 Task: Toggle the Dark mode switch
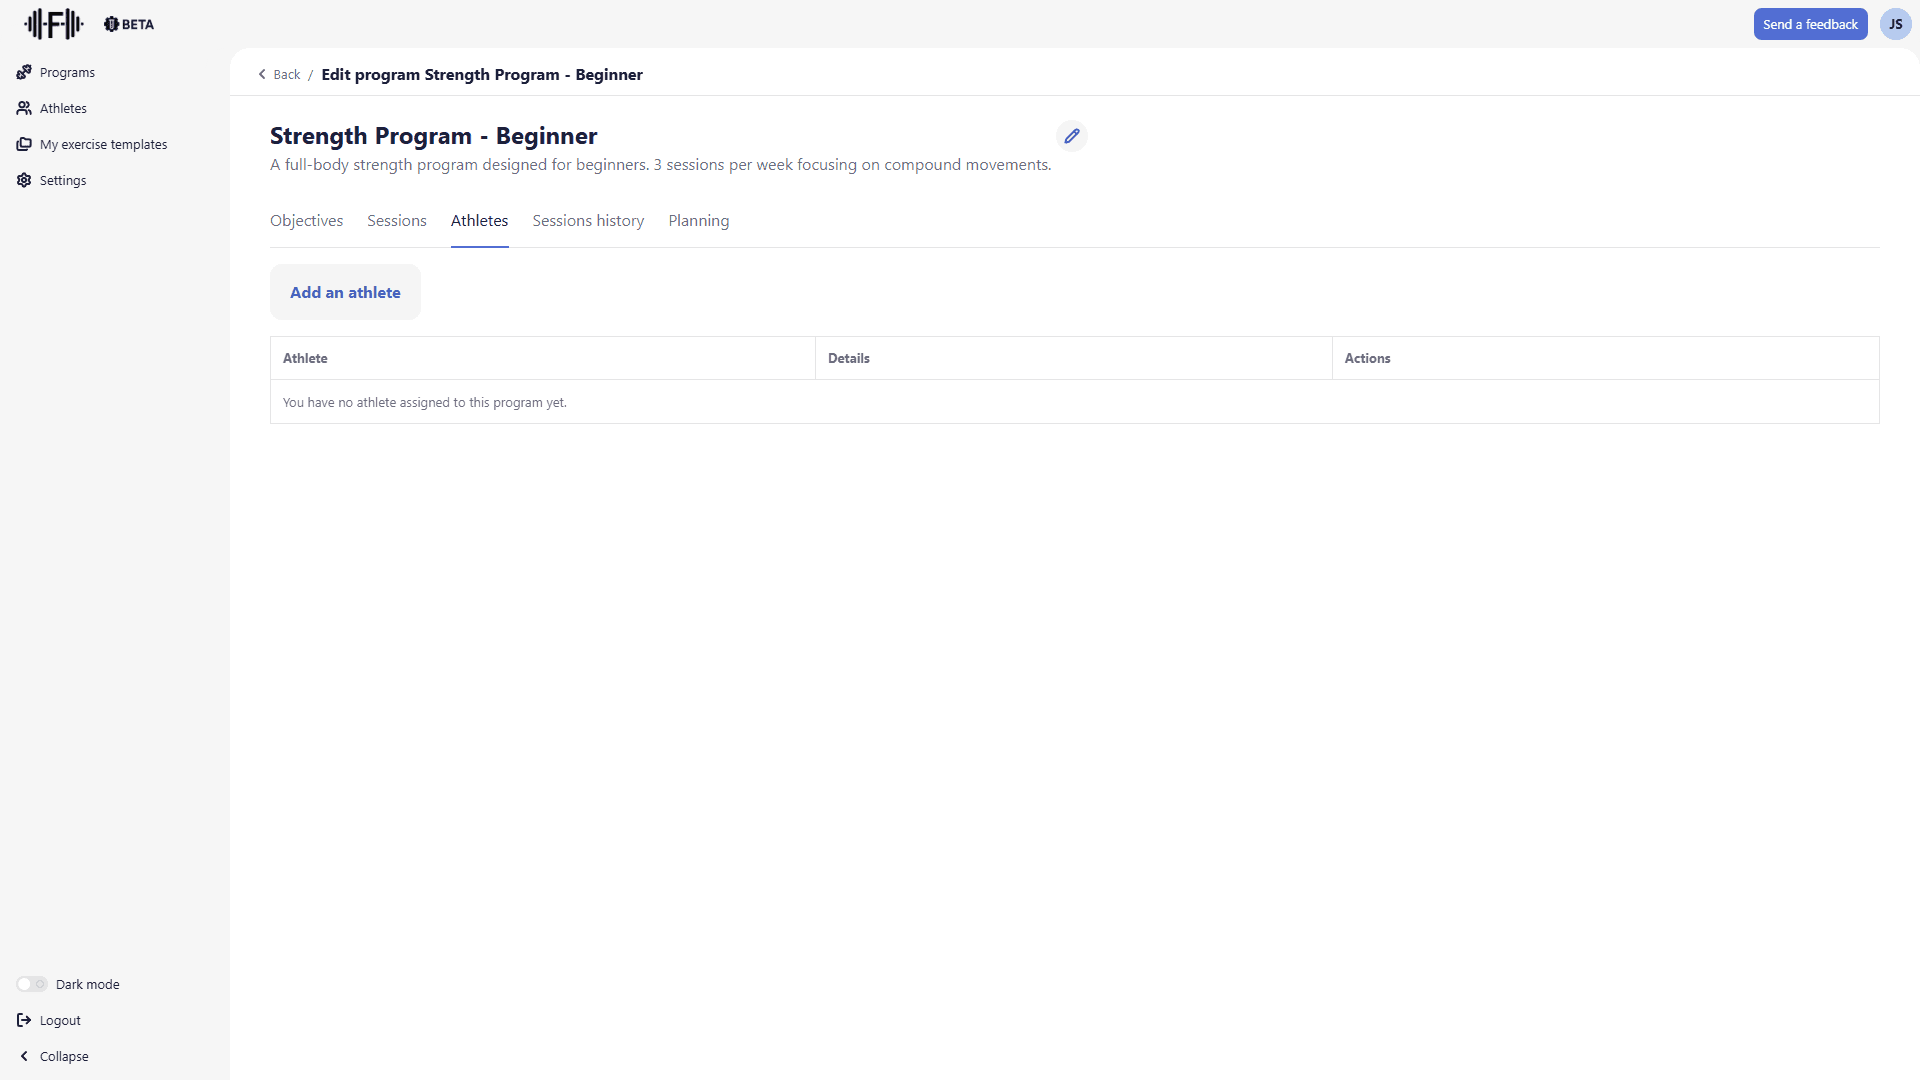tap(32, 984)
